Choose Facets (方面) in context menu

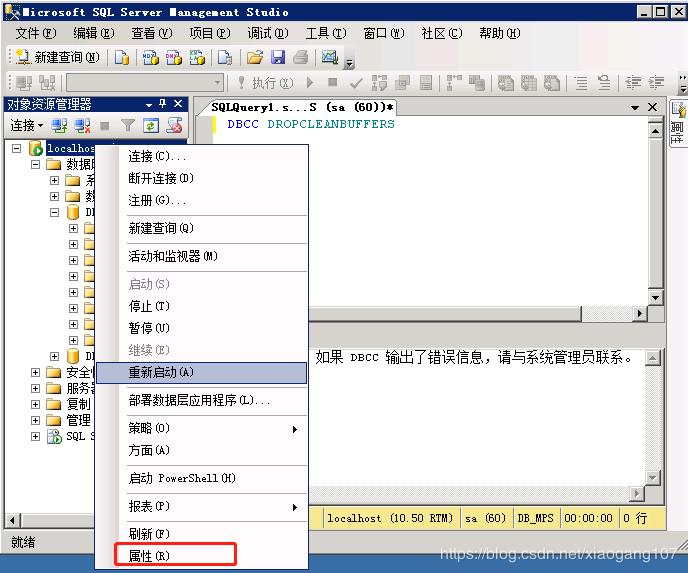tap(202, 450)
